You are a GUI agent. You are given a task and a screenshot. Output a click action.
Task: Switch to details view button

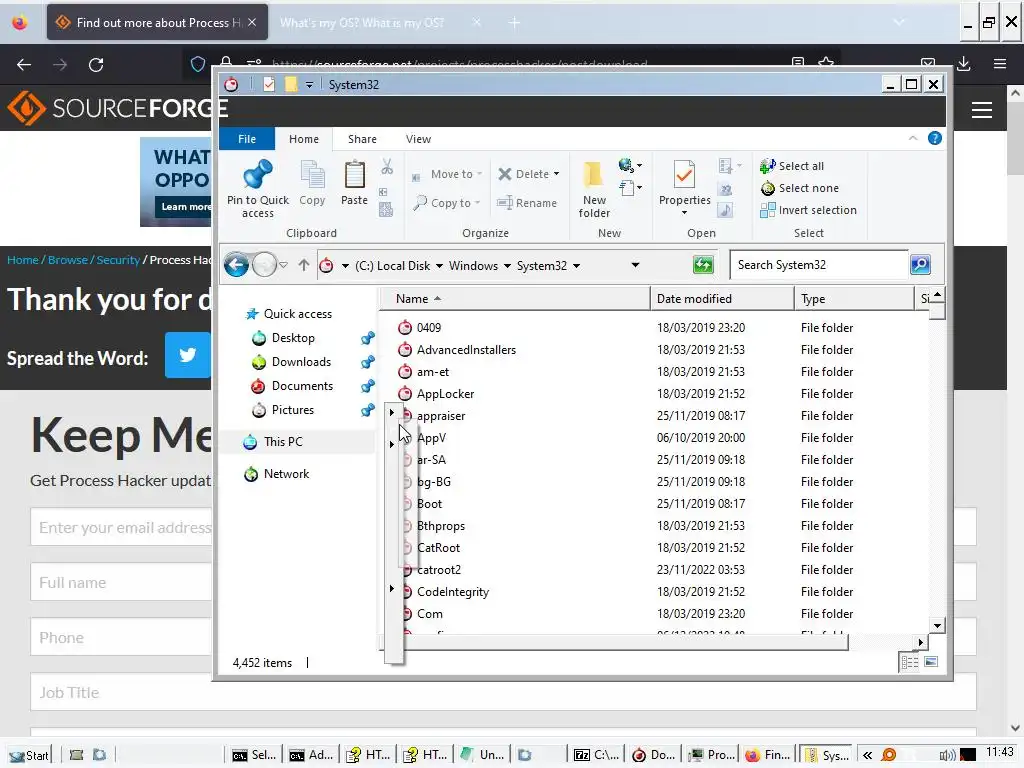(909, 662)
